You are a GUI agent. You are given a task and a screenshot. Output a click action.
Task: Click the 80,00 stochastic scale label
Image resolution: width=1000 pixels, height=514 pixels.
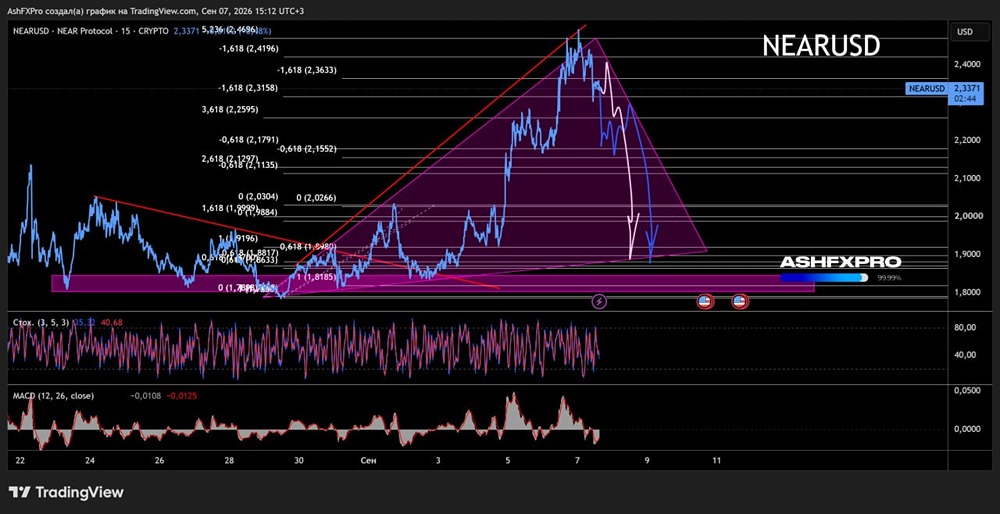pyautogui.click(x=966, y=328)
